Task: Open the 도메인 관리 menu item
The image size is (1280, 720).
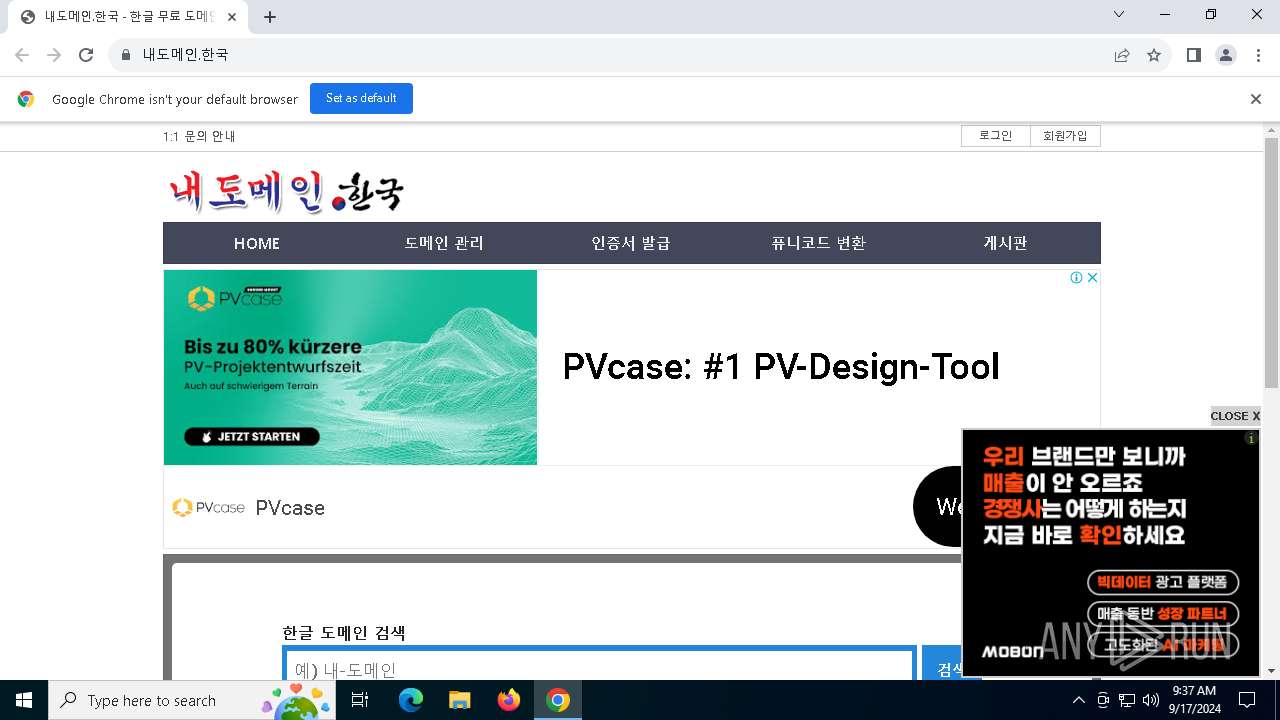Action: coord(444,243)
